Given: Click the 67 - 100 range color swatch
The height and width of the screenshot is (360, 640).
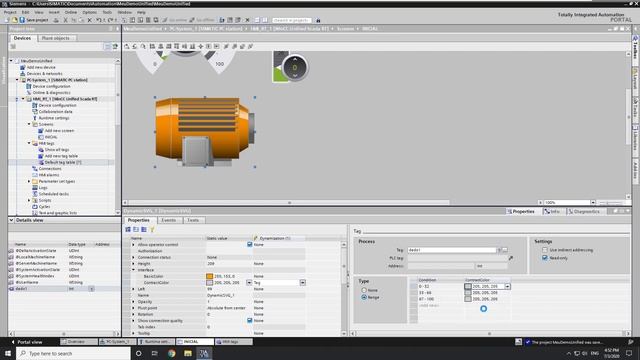Looking at the screenshot, I should click(x=468, y=299).
